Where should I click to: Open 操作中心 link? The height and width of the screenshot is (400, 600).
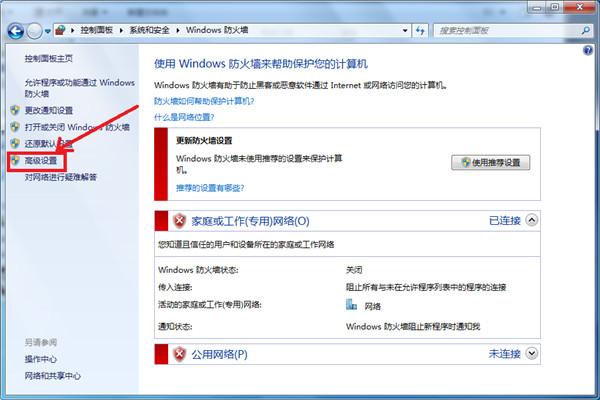tap(41, 359)
